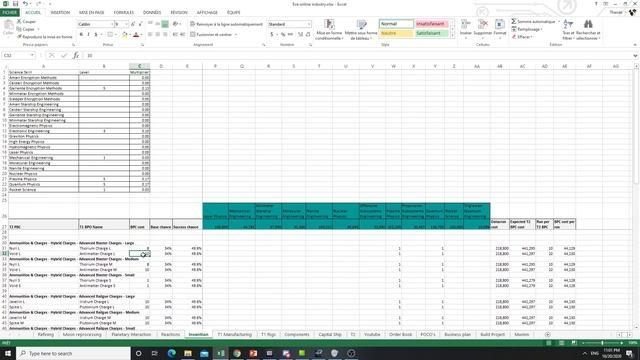Toggle underline formatting
640x360 pixels.
(x=96, y=35)
